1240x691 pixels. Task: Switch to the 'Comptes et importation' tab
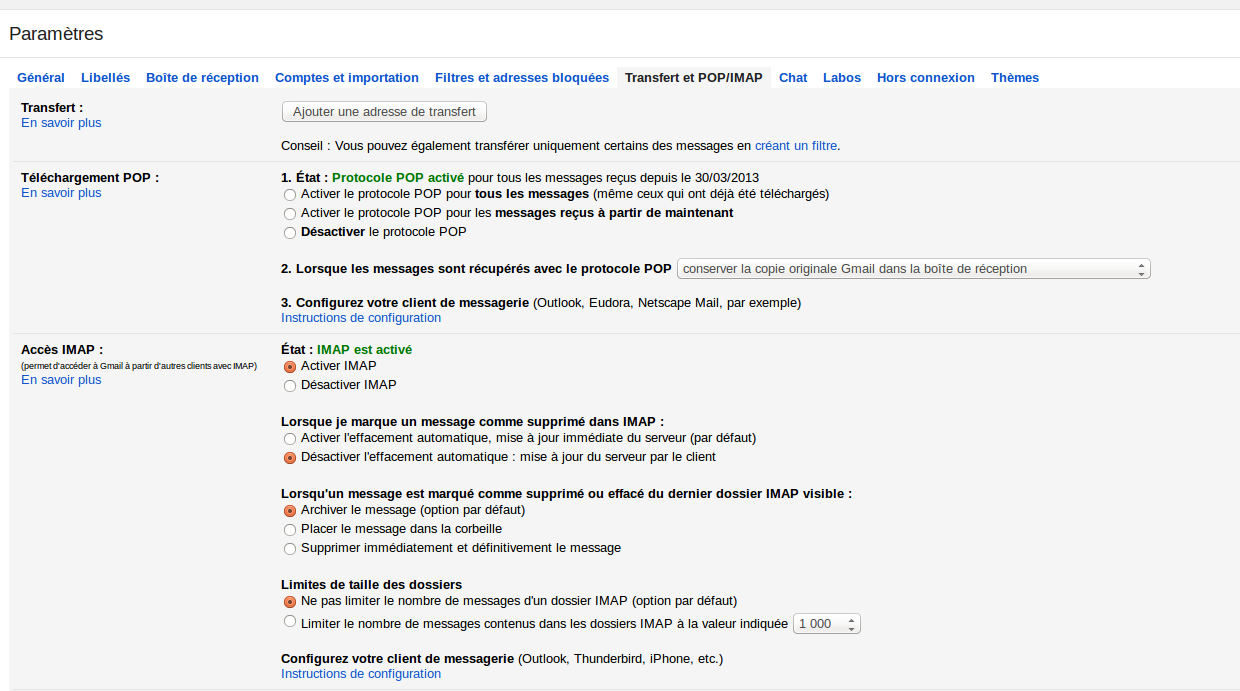click(x=346, y=78)
